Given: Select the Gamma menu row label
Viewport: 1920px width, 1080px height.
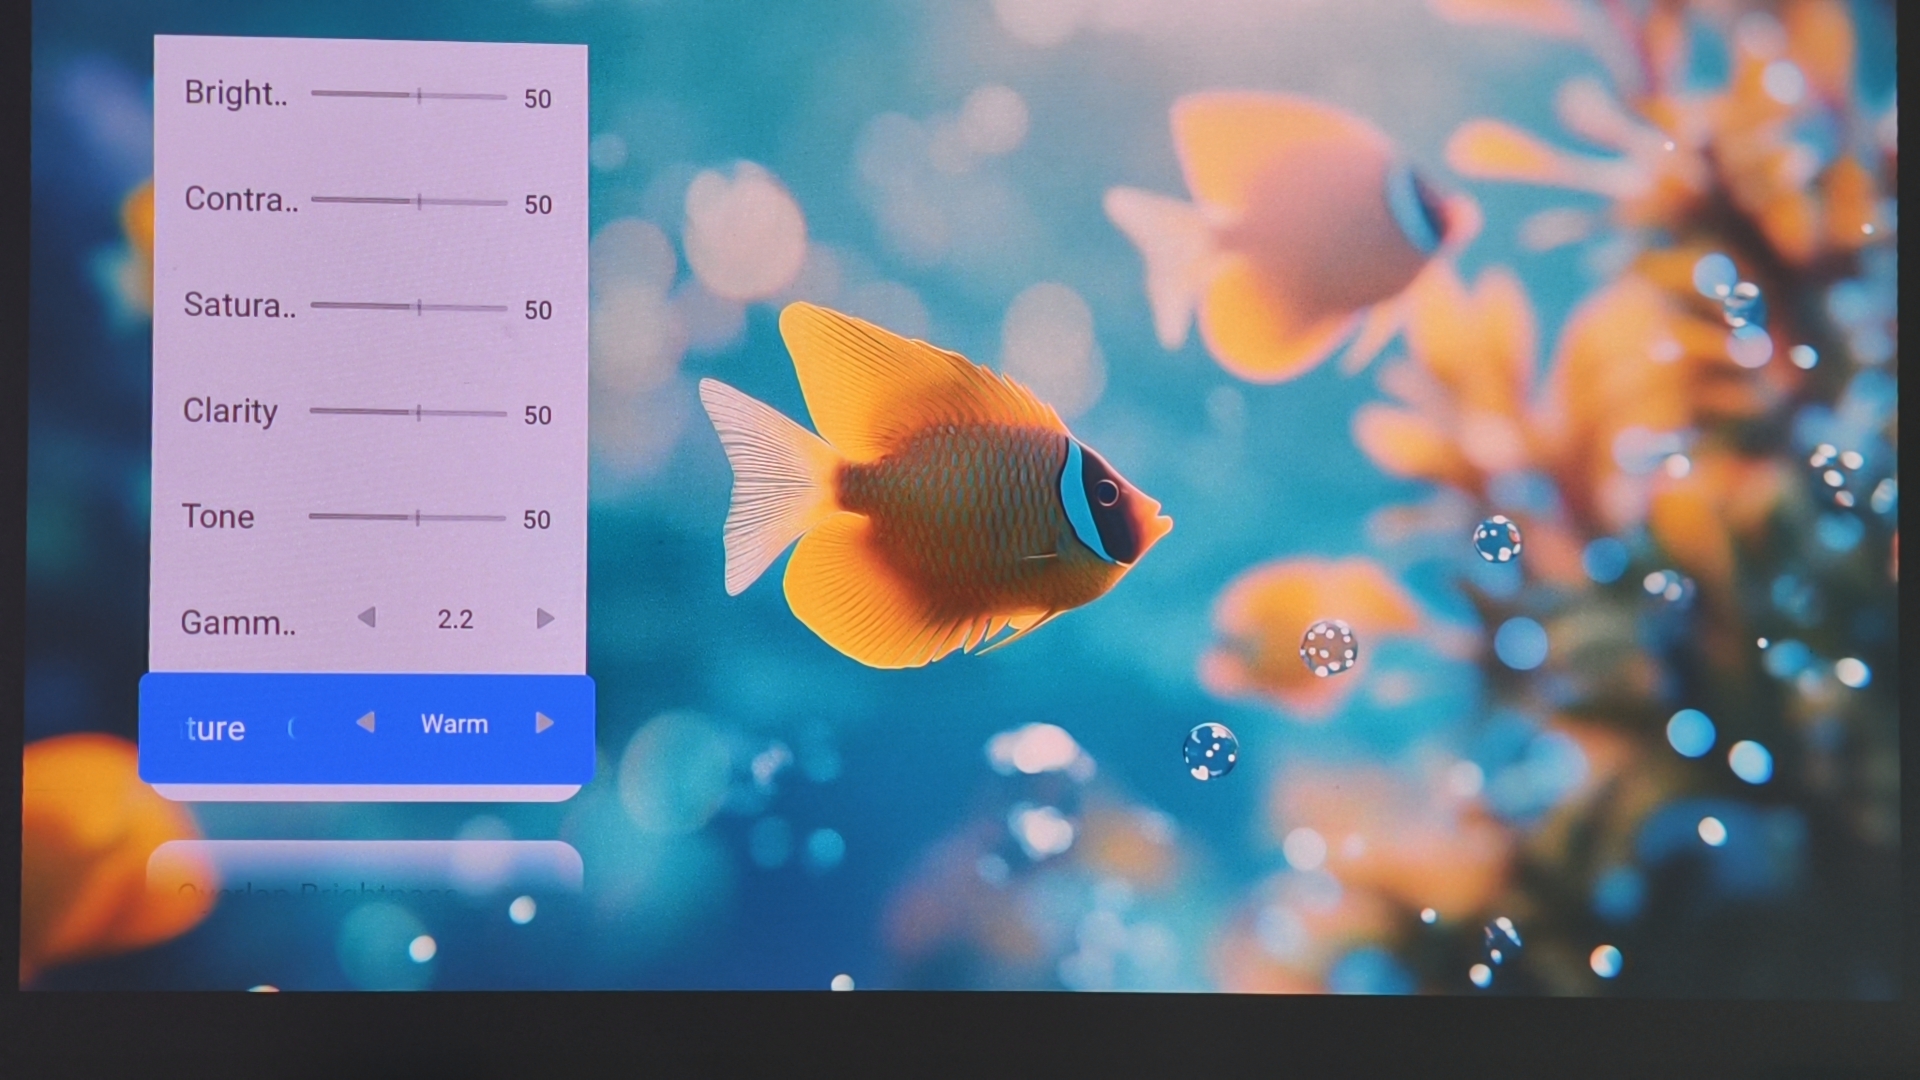Looking at the screenshot, I should 238,623.
